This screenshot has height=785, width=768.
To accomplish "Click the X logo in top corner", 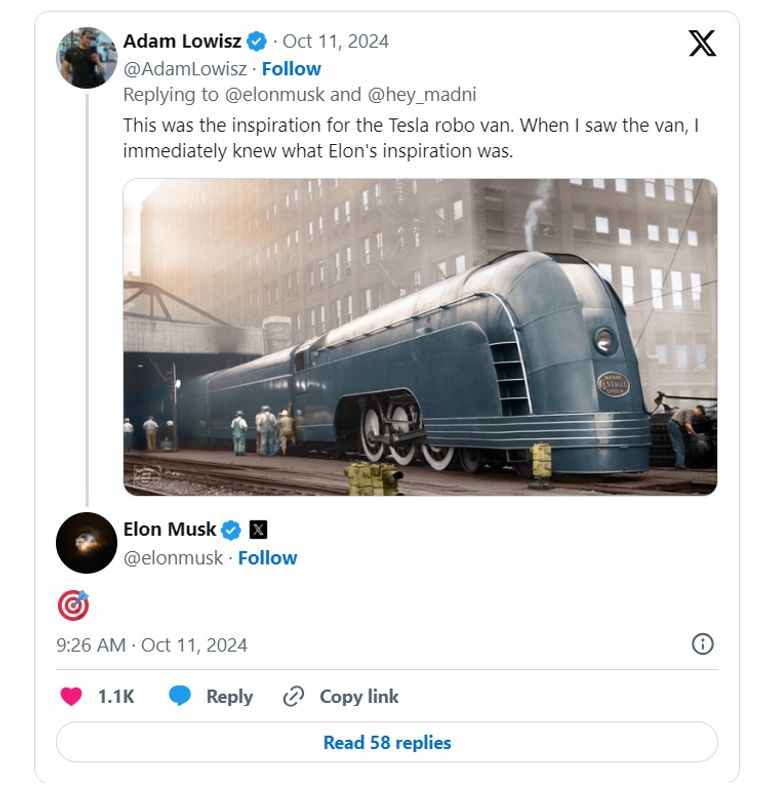I will pyautogui.click(x=702, y=44).
